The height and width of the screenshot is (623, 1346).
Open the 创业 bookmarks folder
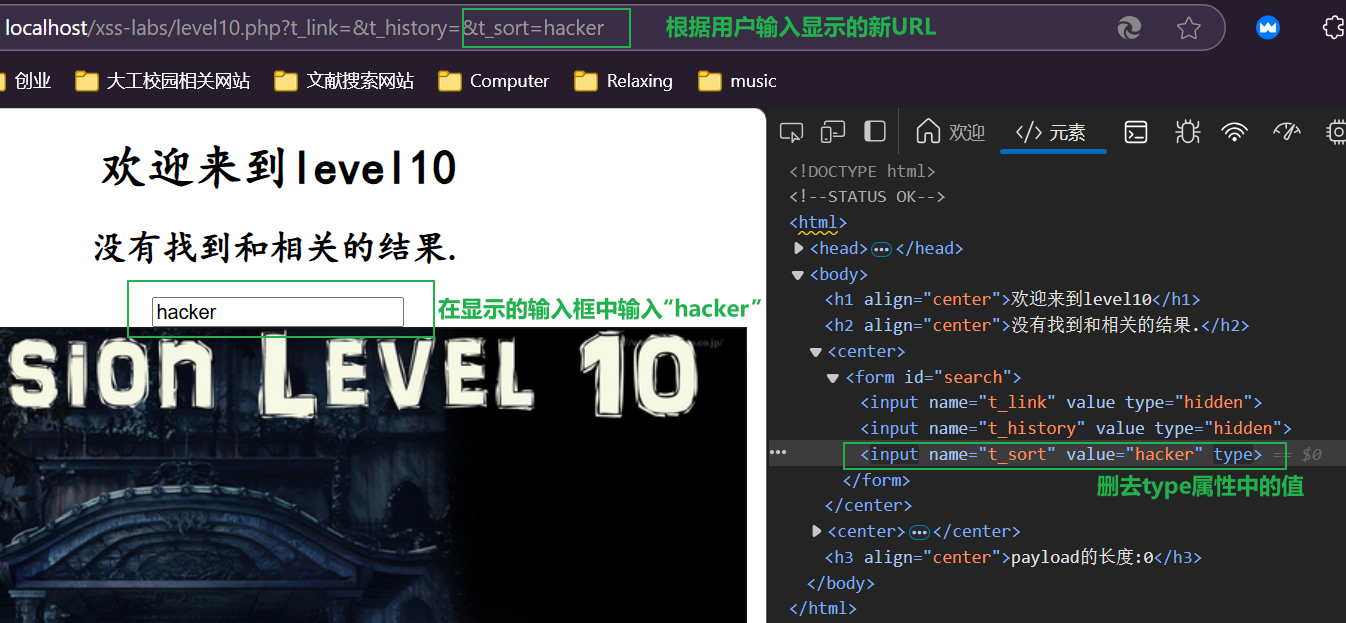coord(26,81)
